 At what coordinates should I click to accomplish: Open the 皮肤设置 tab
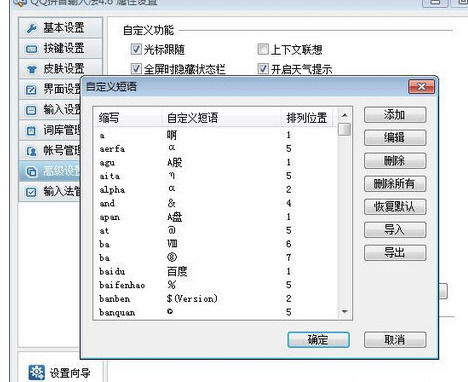(60, 69)
